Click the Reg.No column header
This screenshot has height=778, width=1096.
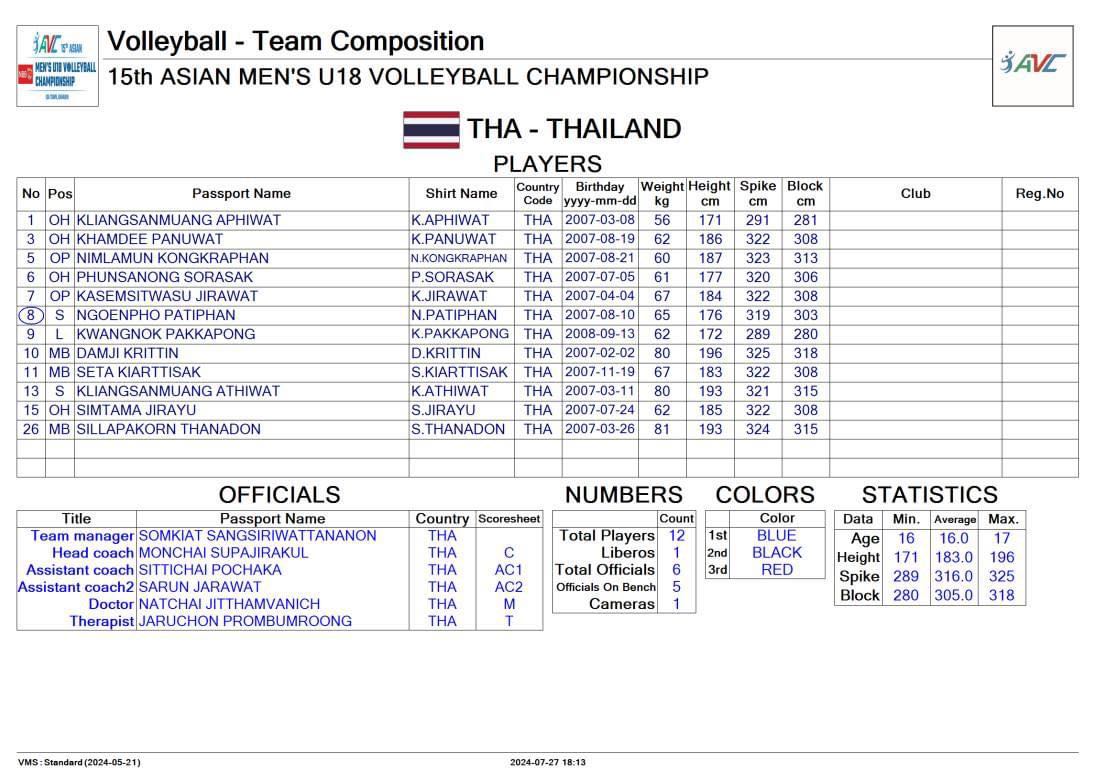[1039, 194]
